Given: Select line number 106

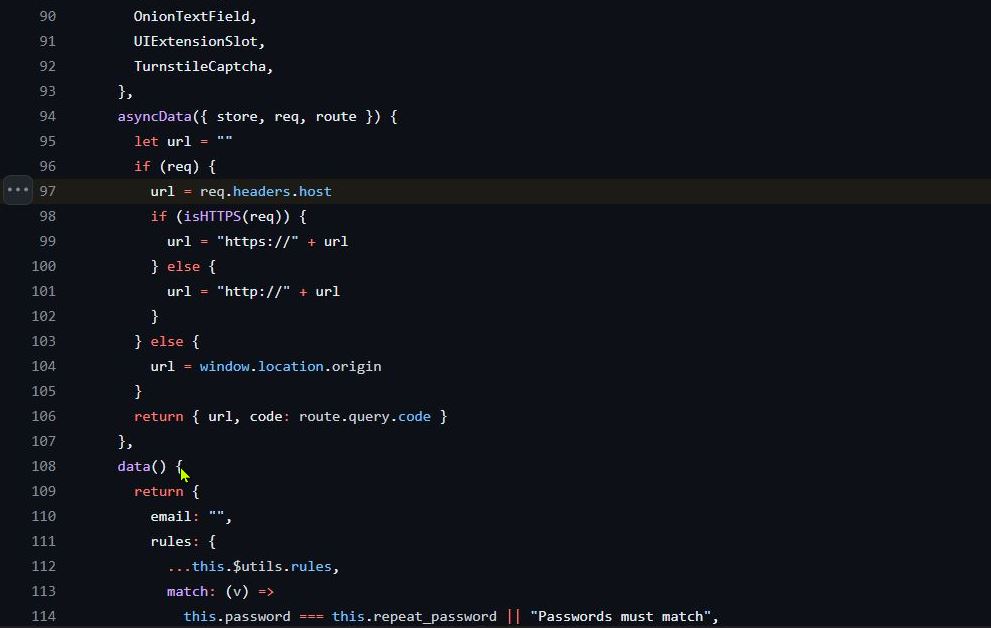Looking at the screenshot, I should pos(44,416).
